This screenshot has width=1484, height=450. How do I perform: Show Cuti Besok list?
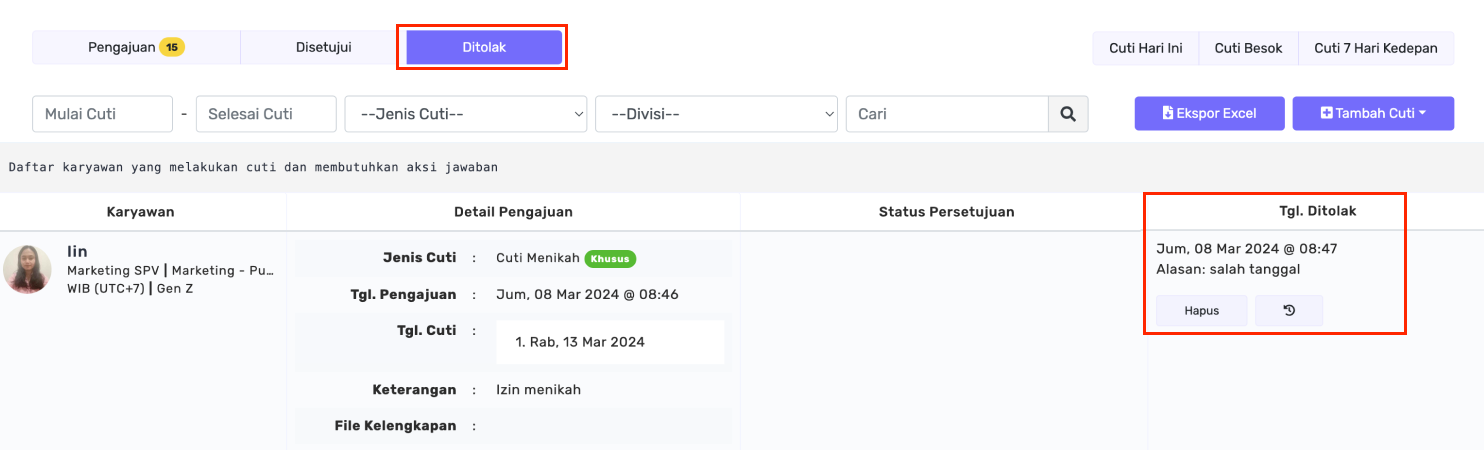pos(1248,48)
